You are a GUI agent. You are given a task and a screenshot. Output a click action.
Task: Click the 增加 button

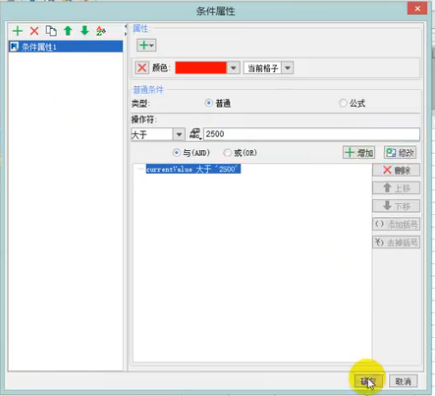click(x=359, y=153)
